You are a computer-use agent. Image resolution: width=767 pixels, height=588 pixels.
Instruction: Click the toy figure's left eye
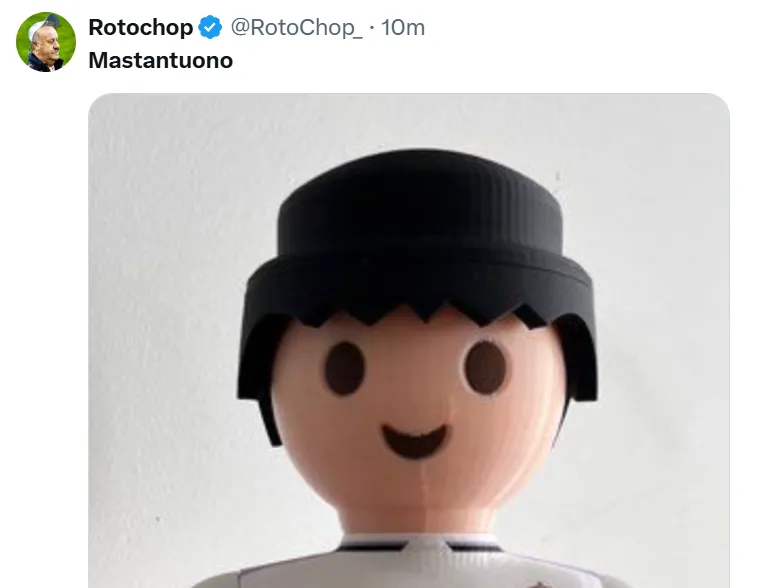coord(344,368)
